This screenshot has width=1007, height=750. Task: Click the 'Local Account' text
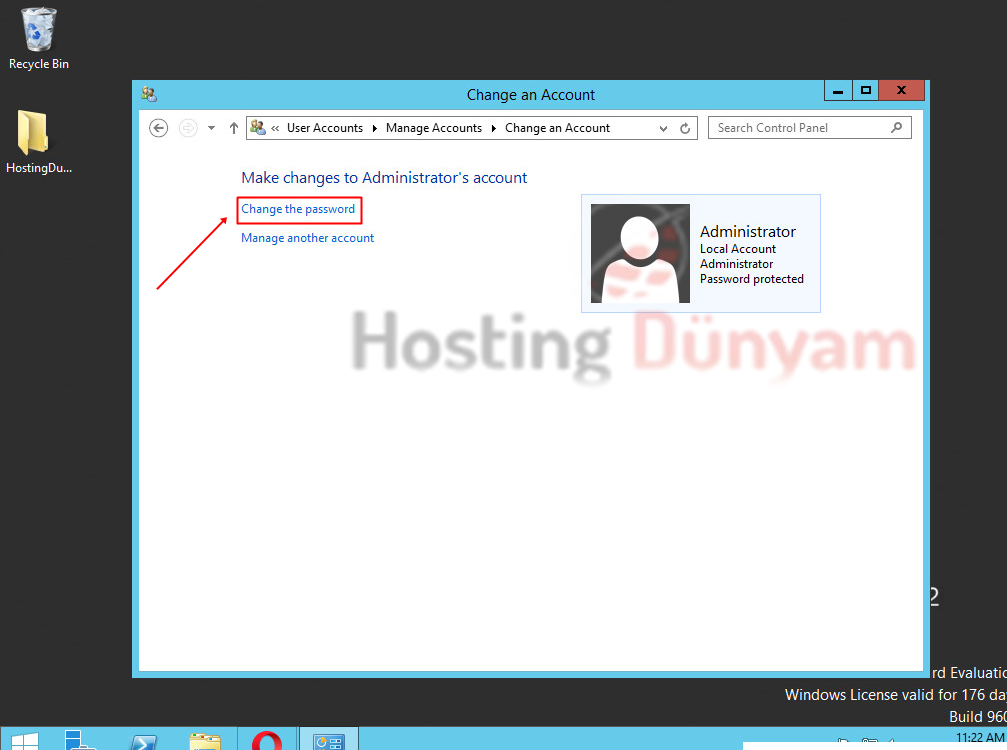click(738, 249)
